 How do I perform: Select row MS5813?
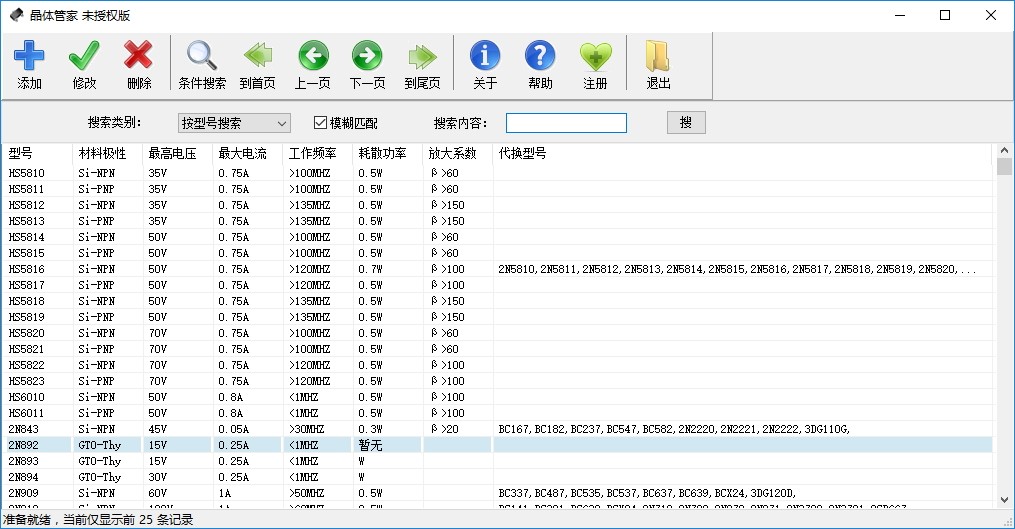[497, 221]
